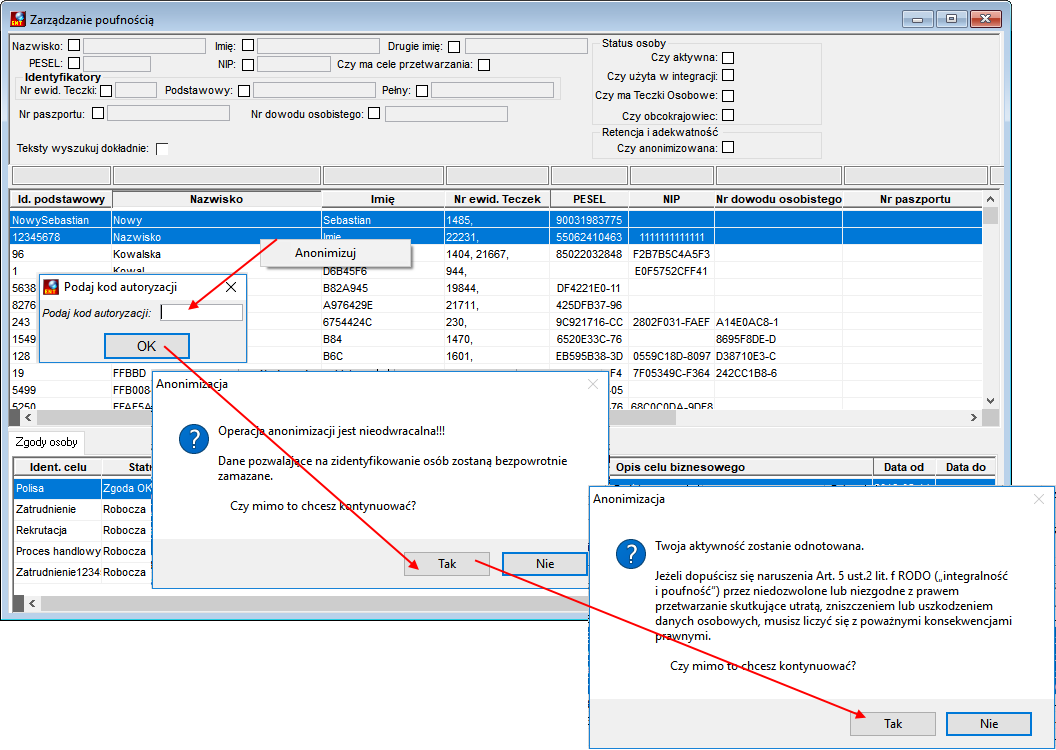
Task: Click the table's vertical scrollbar down arrow
Action: tap(990, 401)
